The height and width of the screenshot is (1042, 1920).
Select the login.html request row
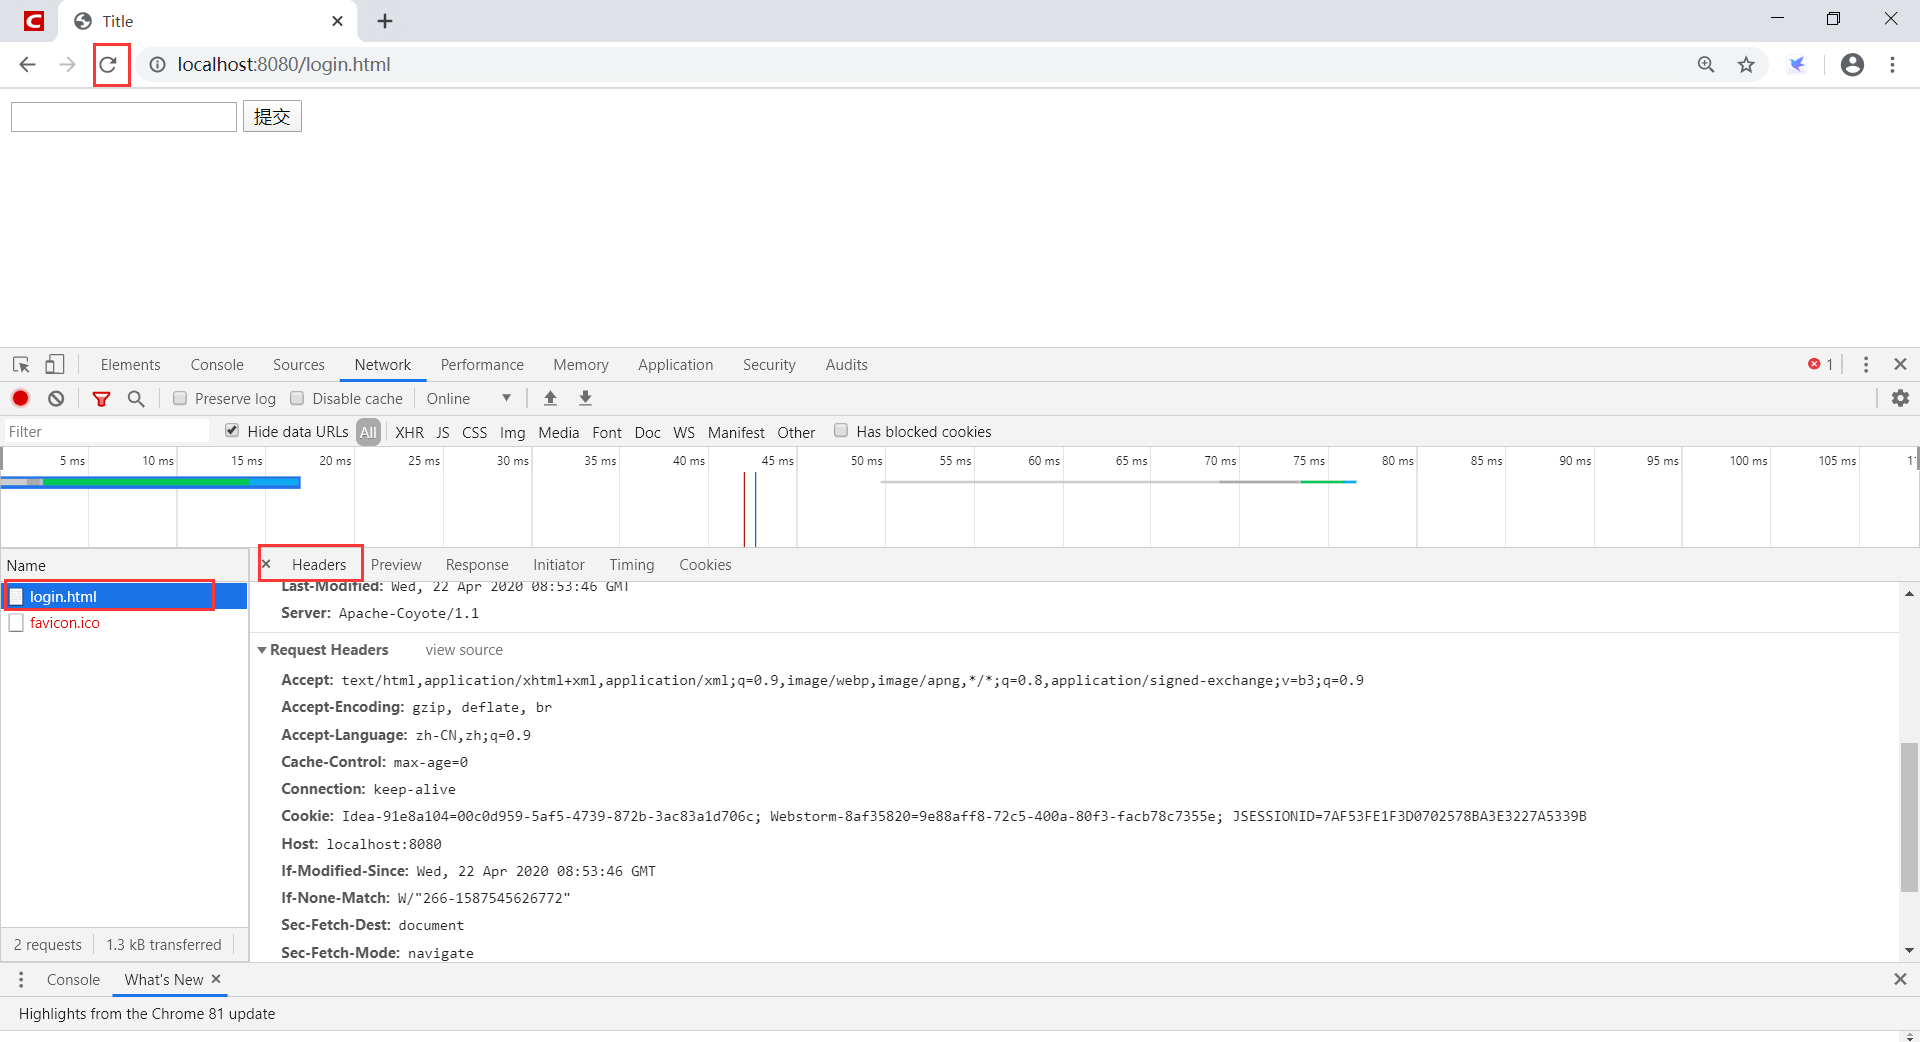[x=124, y=596]
